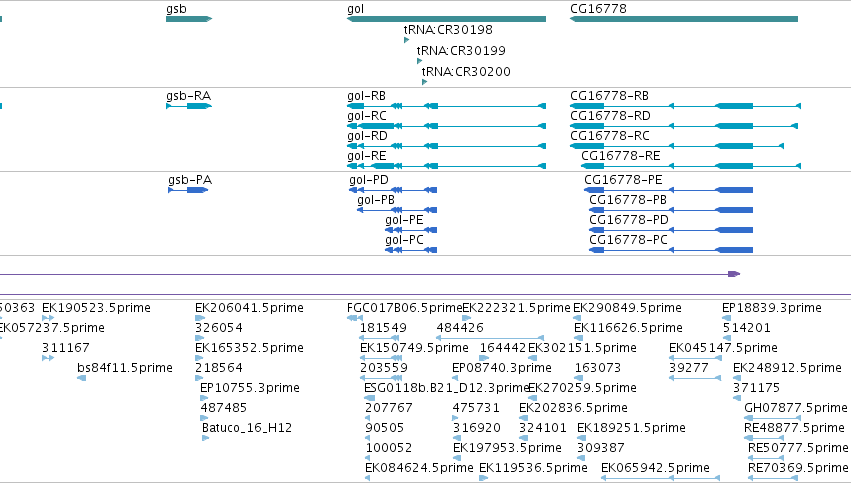Click the EK190523.5prime EST label

pyautogui.click(x=97, y=308)
